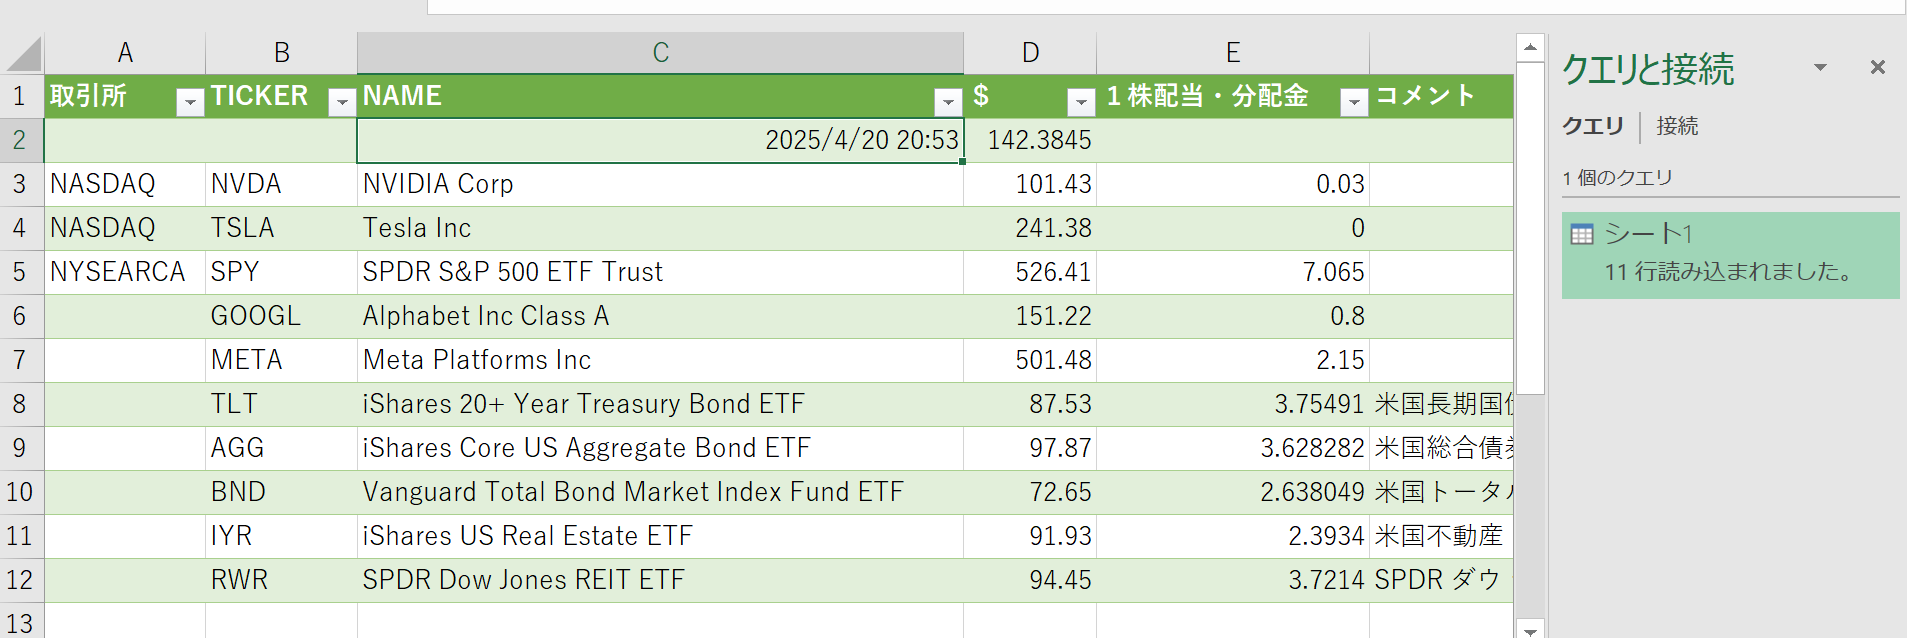Screen dimensions: 1907x638
Task: Select the NYSEARCA exchange cell
Action: (x=125, y=272)
